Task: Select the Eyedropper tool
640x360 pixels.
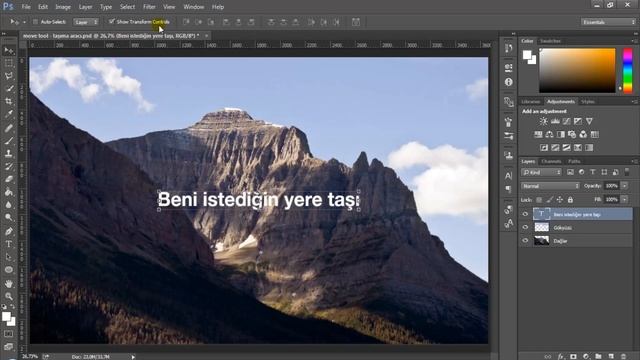Action: click(9, 114)
